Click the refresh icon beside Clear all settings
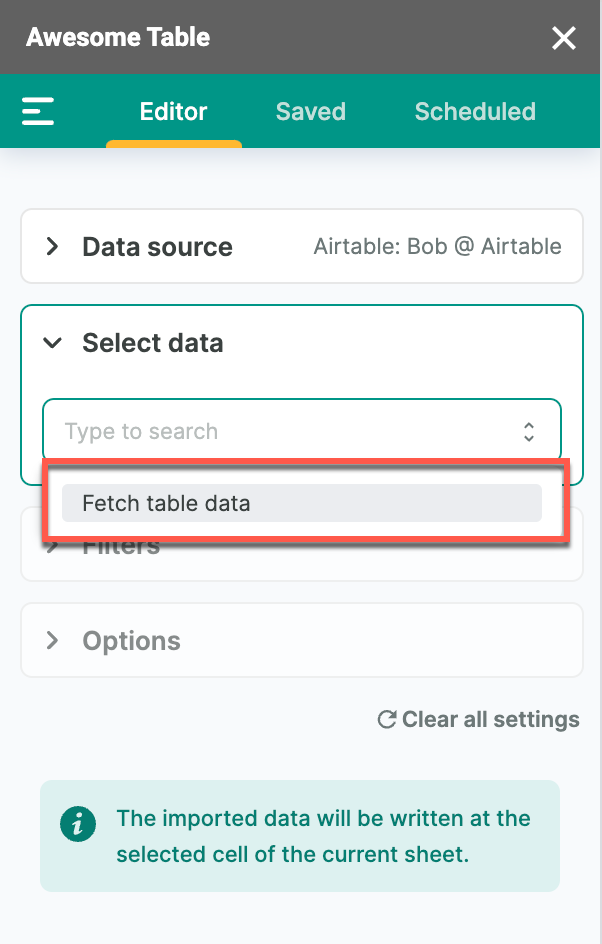 386,719
